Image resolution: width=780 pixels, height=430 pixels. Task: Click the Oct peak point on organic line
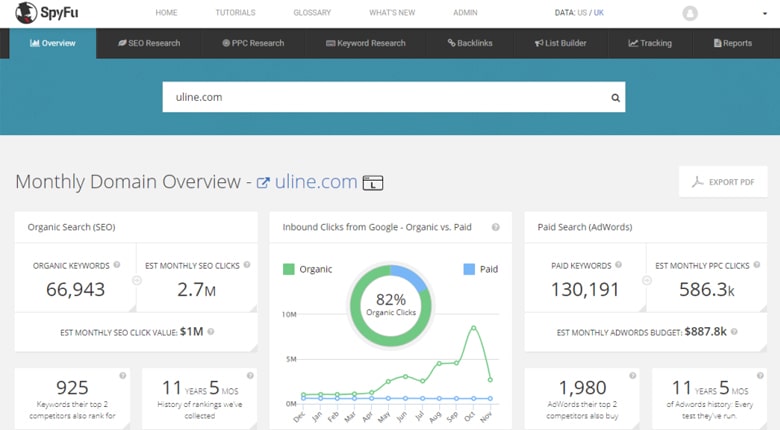coord(474,328)
